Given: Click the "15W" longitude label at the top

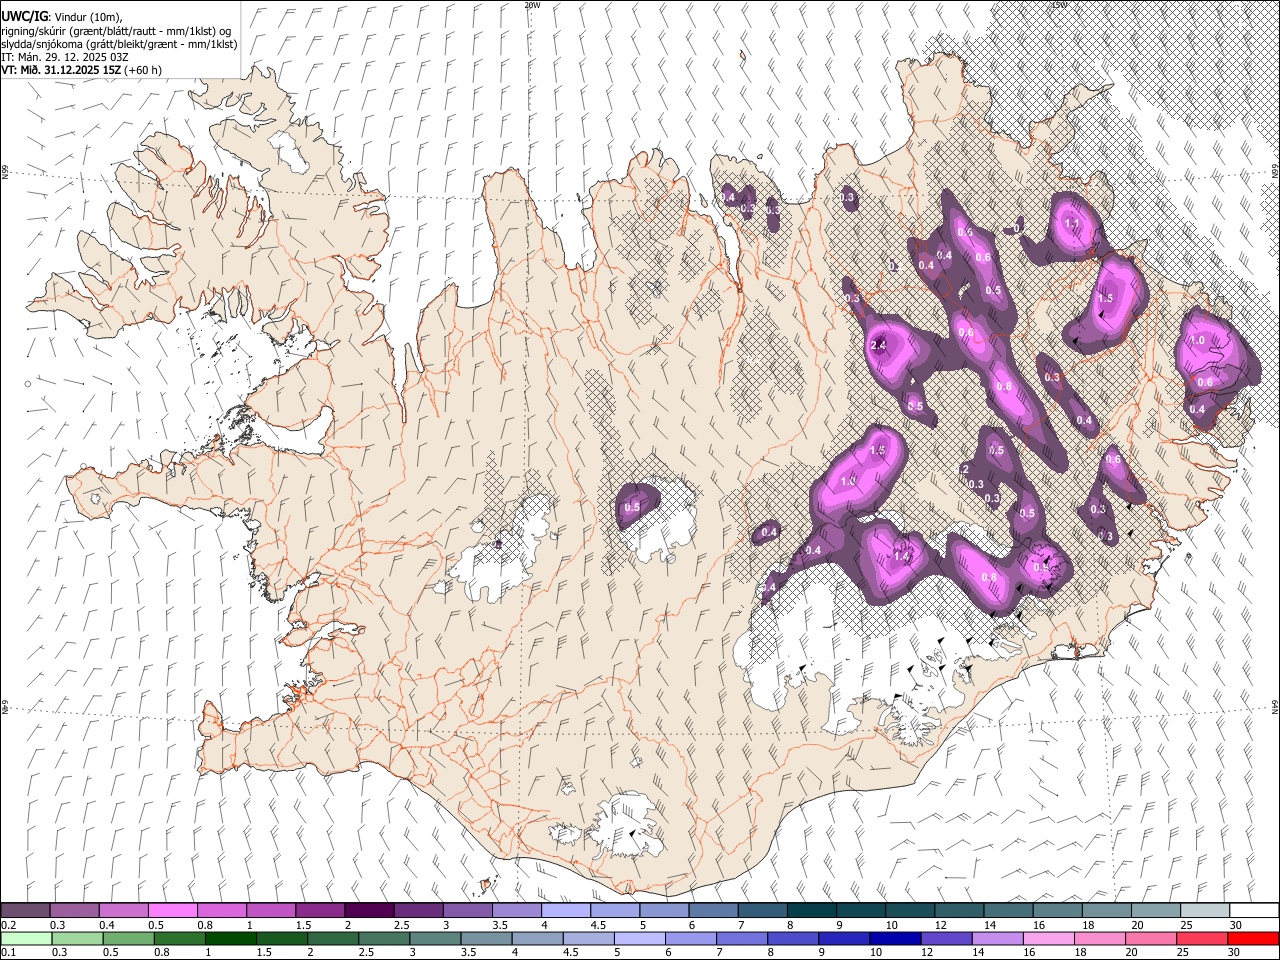Looking at the screenshot, I should point(1059,5).
